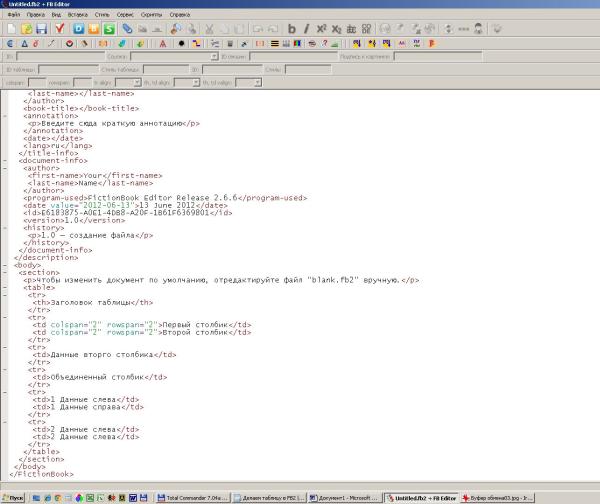Click the New document icon
The height and width of the screenshot is (504, 600).
(x=11, y=29)
